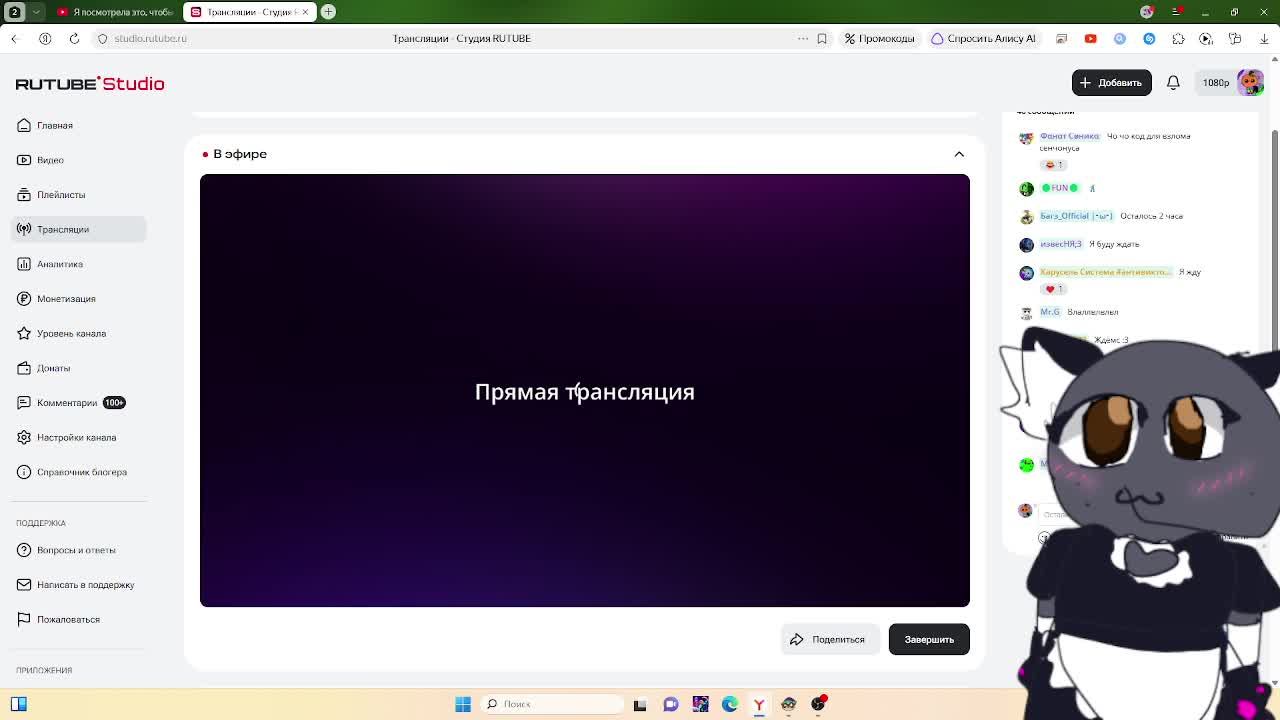
Task: Open notifications bell icon
Action: click(1173, 83)
